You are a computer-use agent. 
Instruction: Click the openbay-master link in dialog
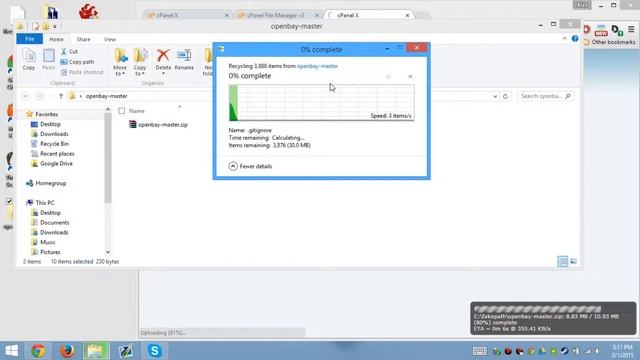[x=317, y=66]
